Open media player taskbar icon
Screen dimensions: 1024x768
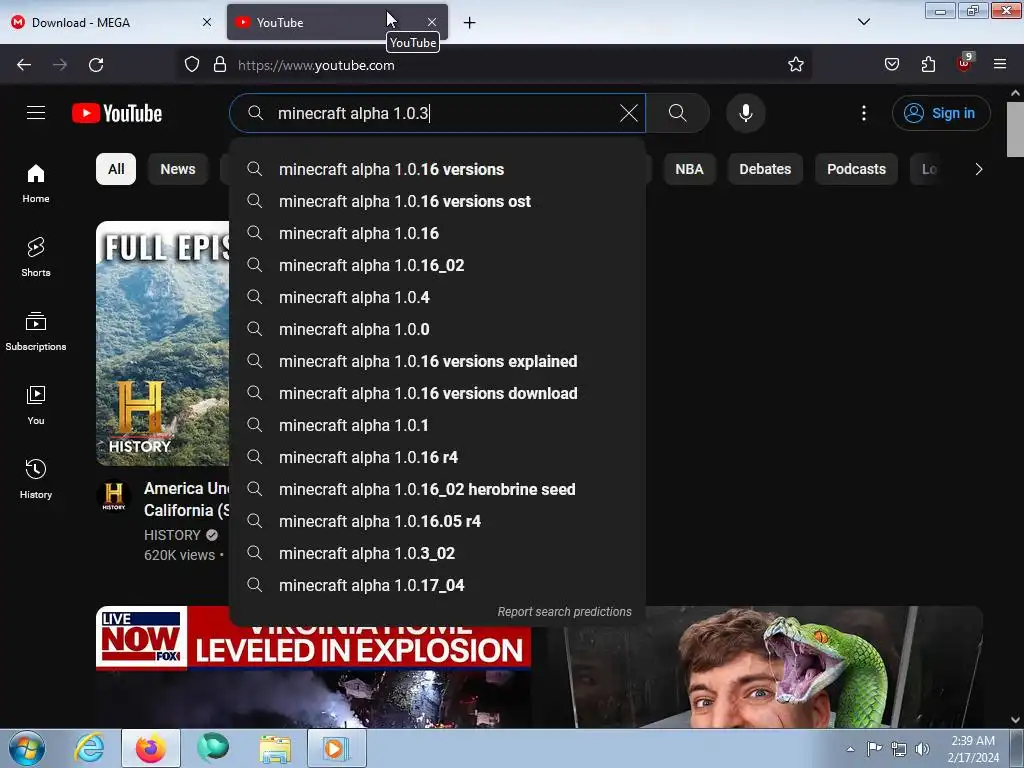pyautogui.click(x=336, y=748)
